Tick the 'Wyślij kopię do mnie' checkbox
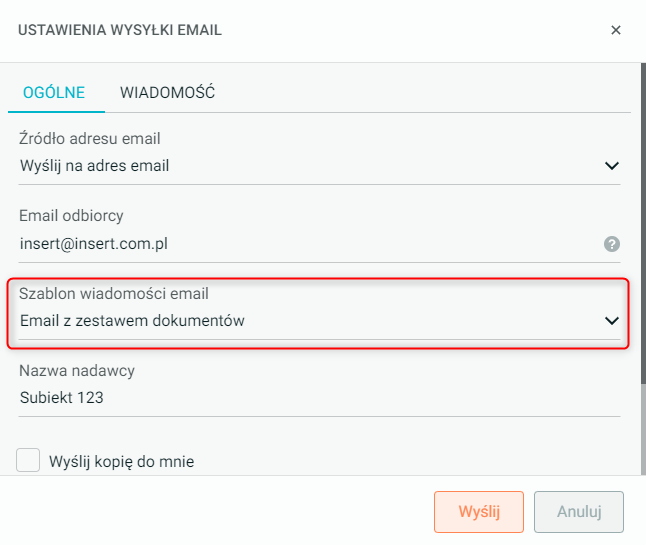 click(29, 460)
